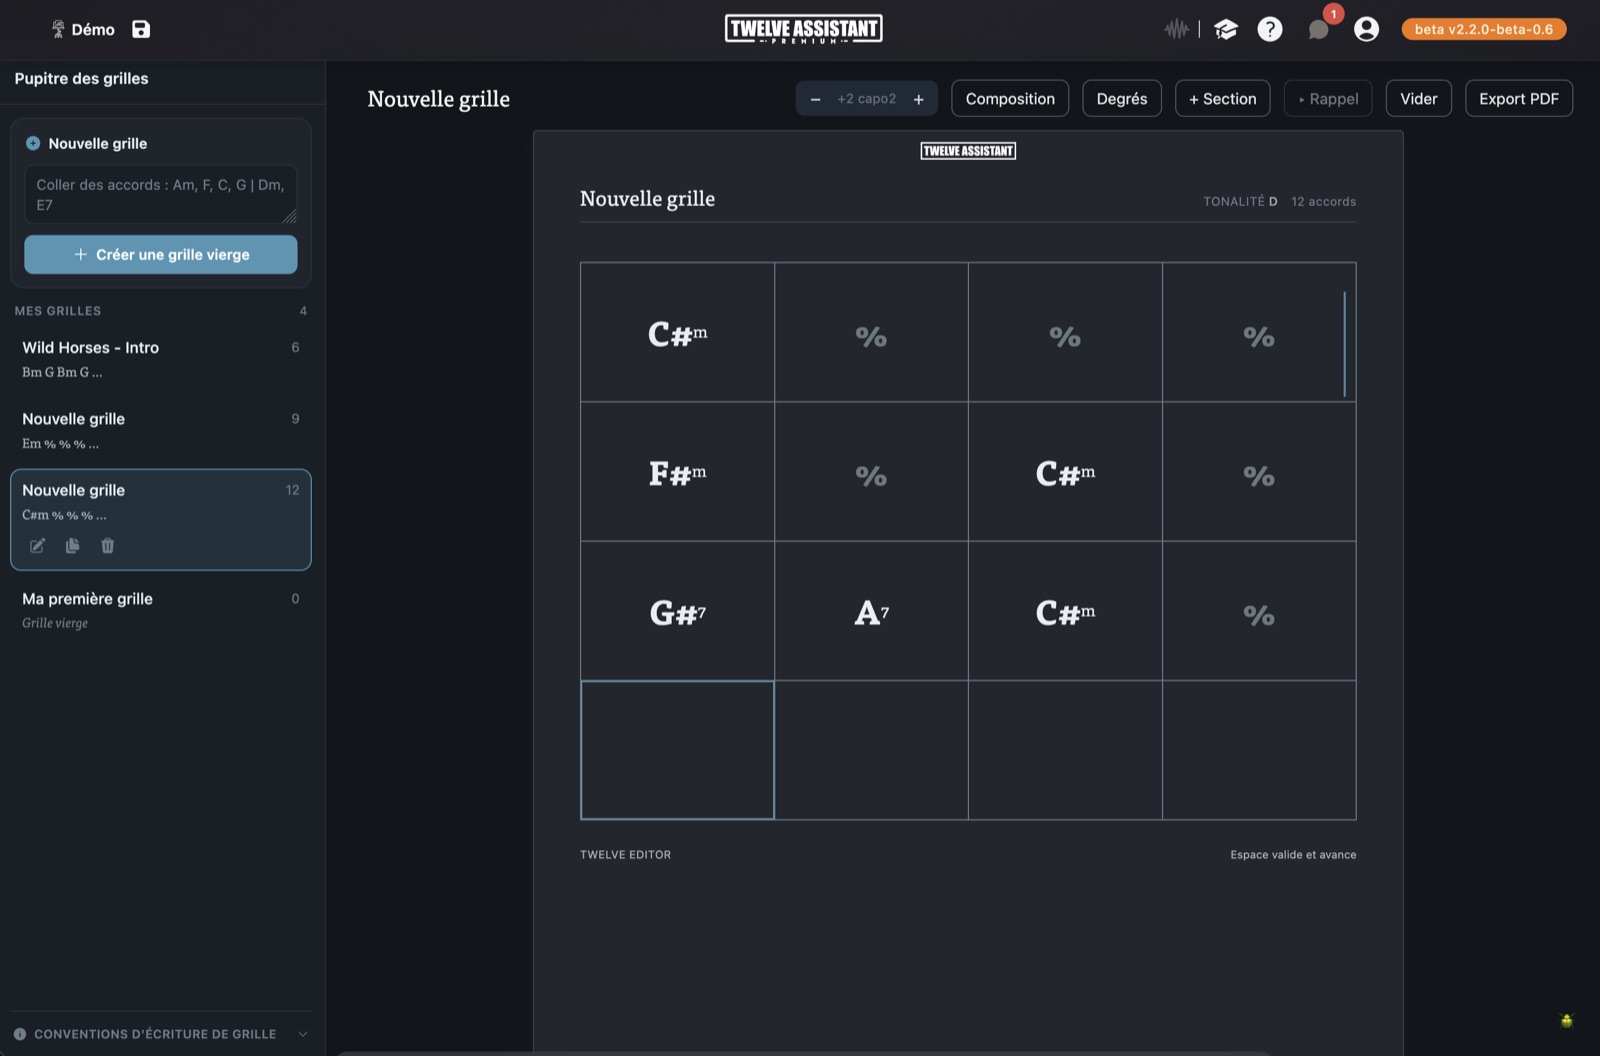The height and width of the screenshot is (1056, 1600).
Task: Select the F#m chord cell
Action: pyautogui.click(x=677, y=471)
